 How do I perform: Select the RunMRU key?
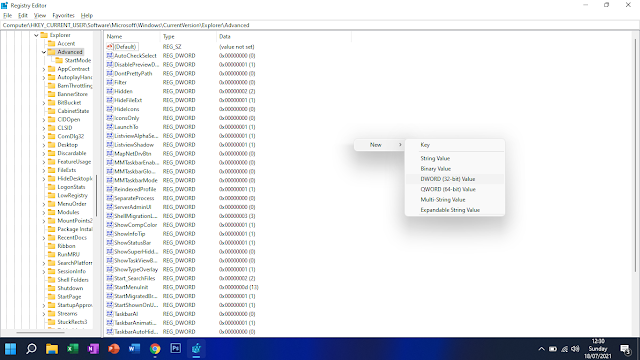(69, 254)
